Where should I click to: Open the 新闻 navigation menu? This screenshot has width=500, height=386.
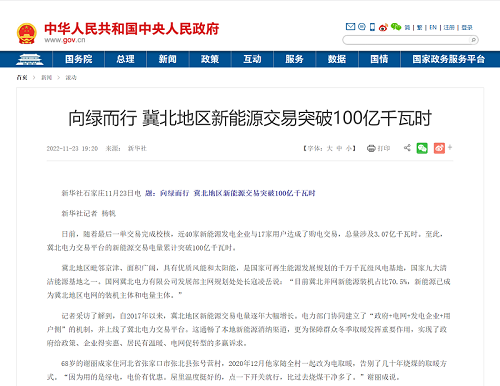(168, 59)
